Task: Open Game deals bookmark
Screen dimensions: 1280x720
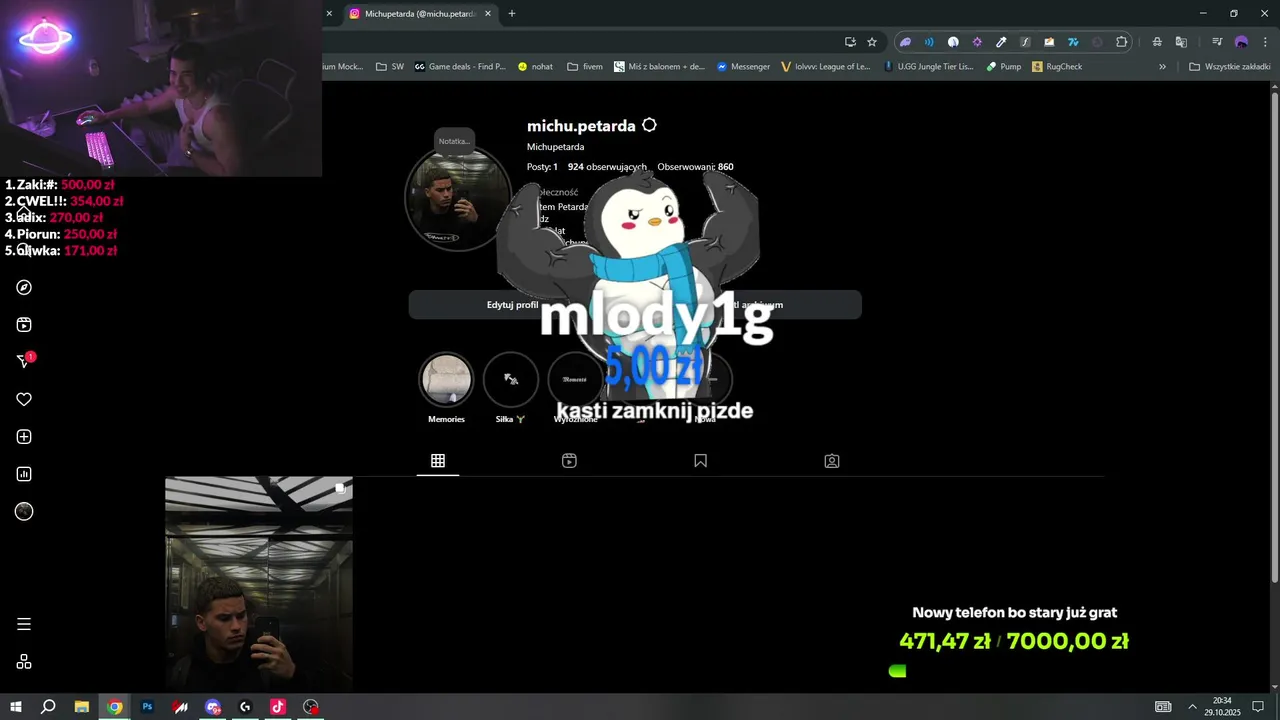Action: (460, 67)
